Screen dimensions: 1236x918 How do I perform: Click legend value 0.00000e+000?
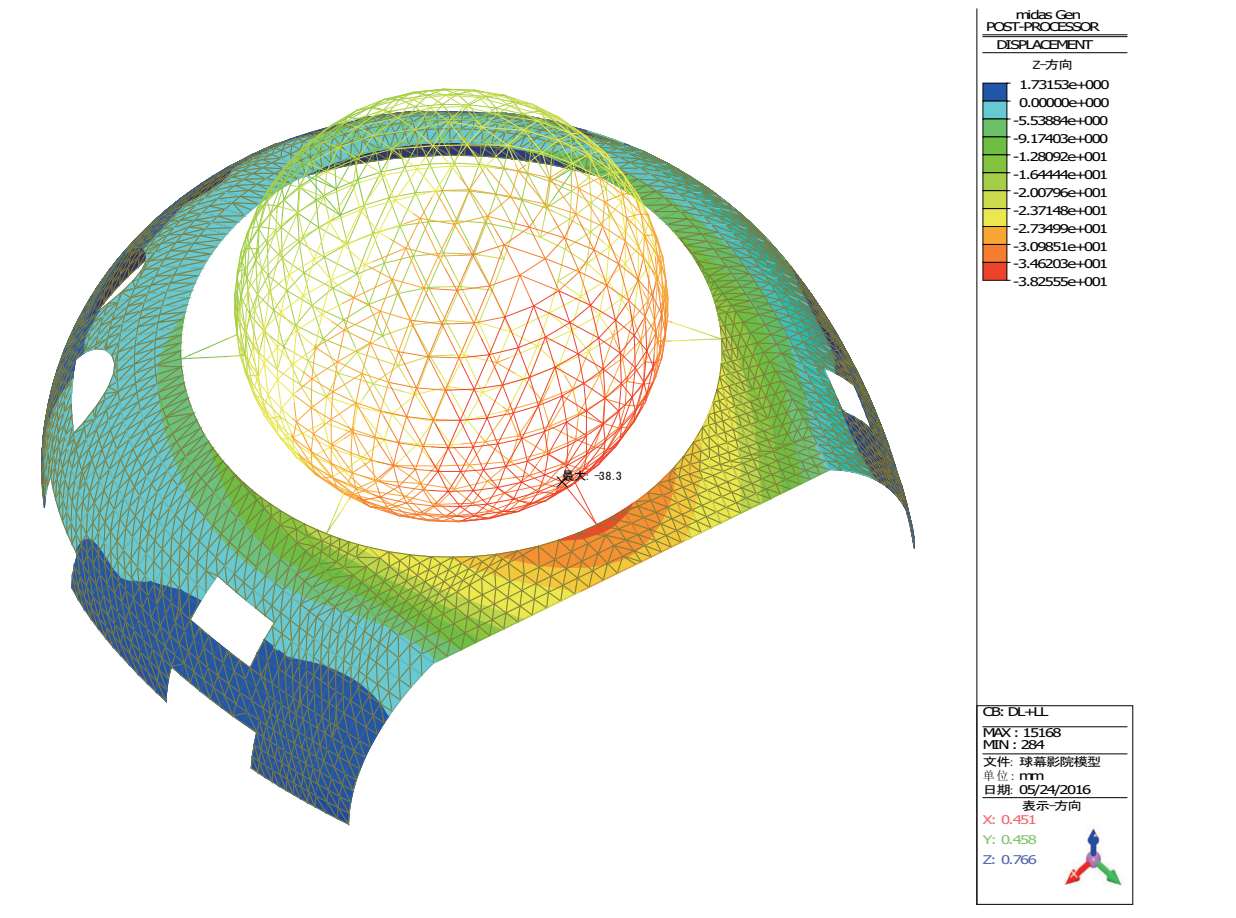[1062, 103]
